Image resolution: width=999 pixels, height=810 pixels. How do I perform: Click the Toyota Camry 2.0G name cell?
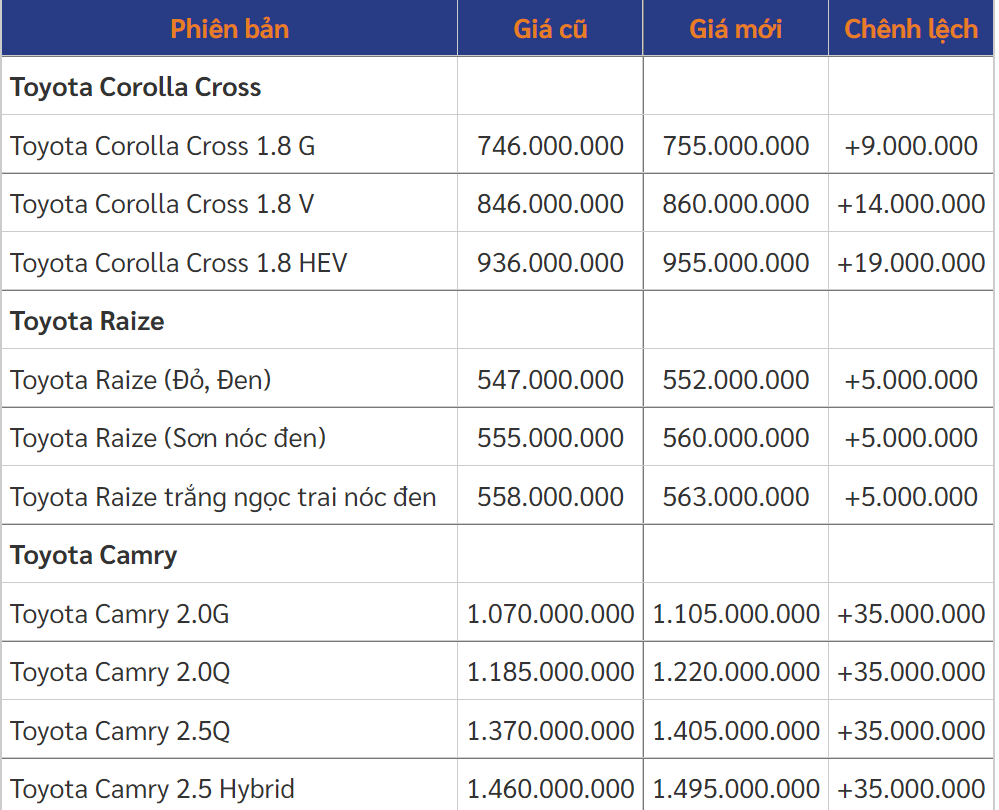[x=120, y=614]
